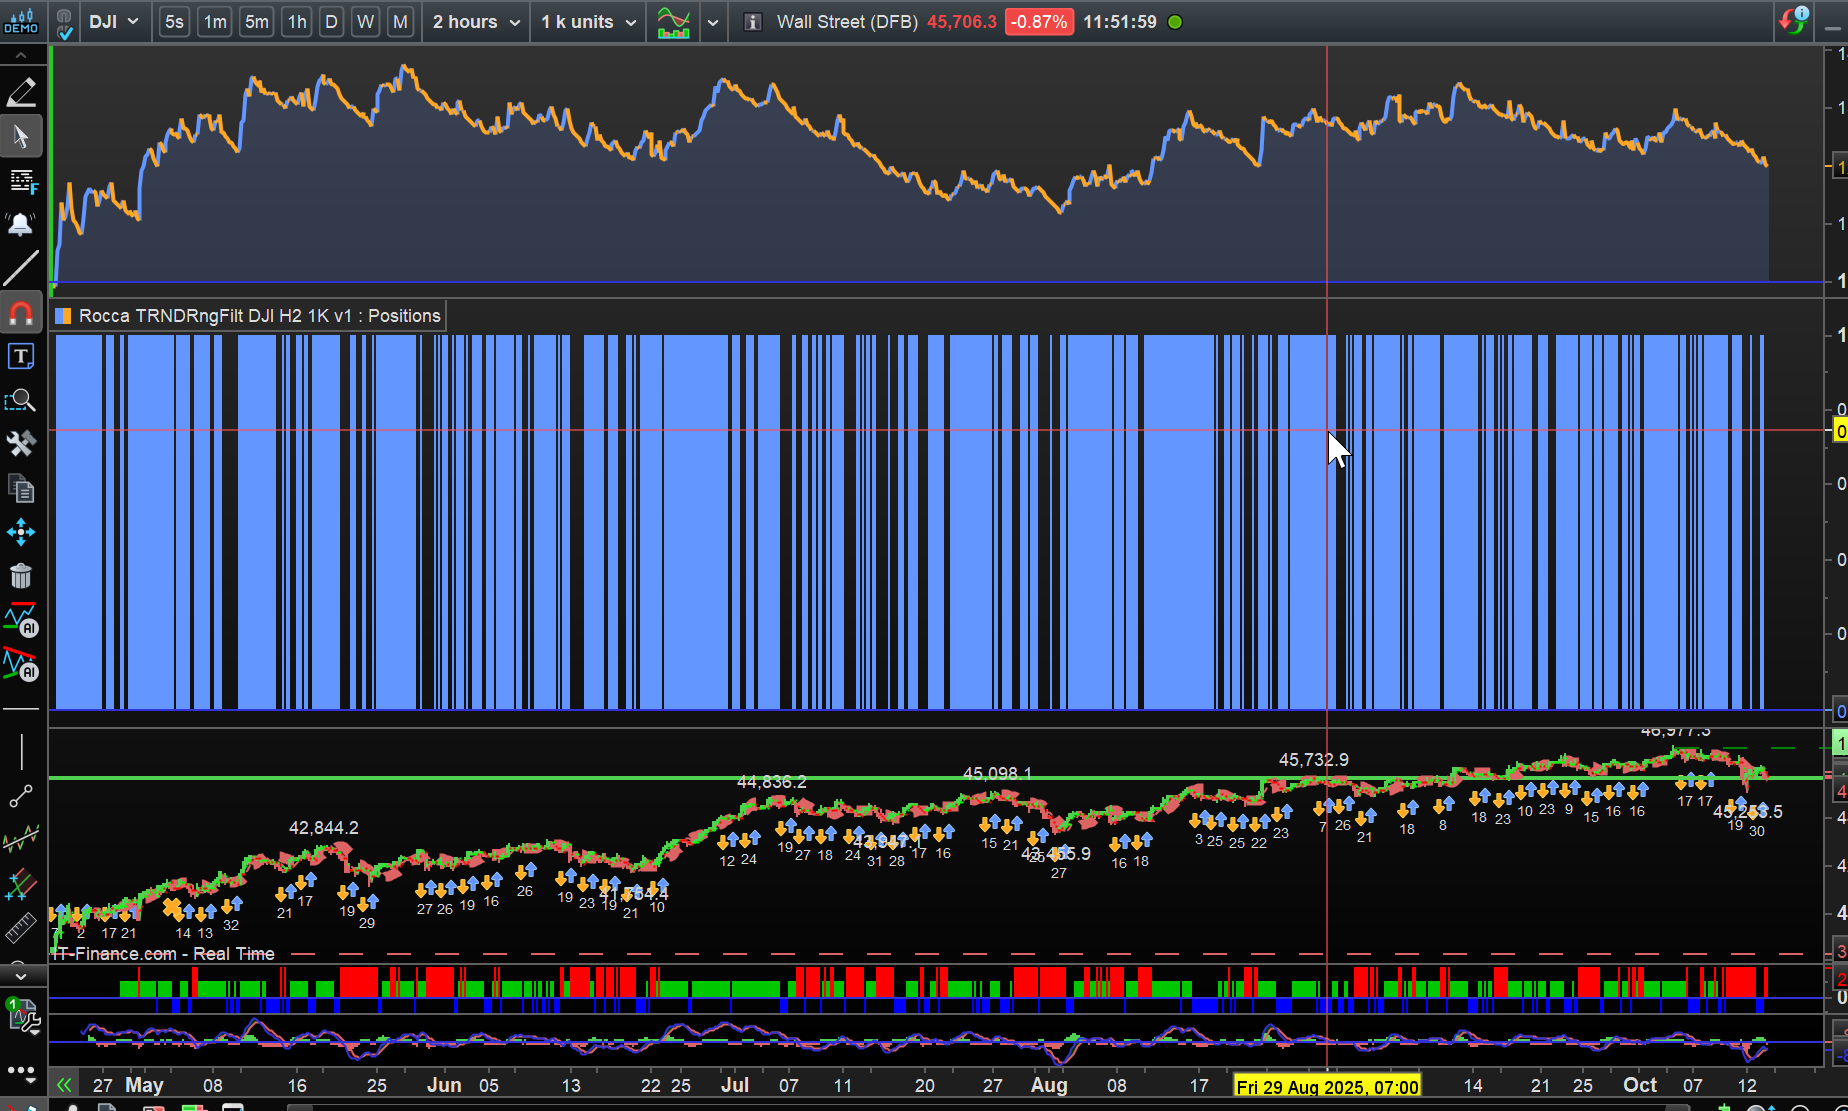Click the orange-blue Positions color swatch

click(x=63, y=316)
